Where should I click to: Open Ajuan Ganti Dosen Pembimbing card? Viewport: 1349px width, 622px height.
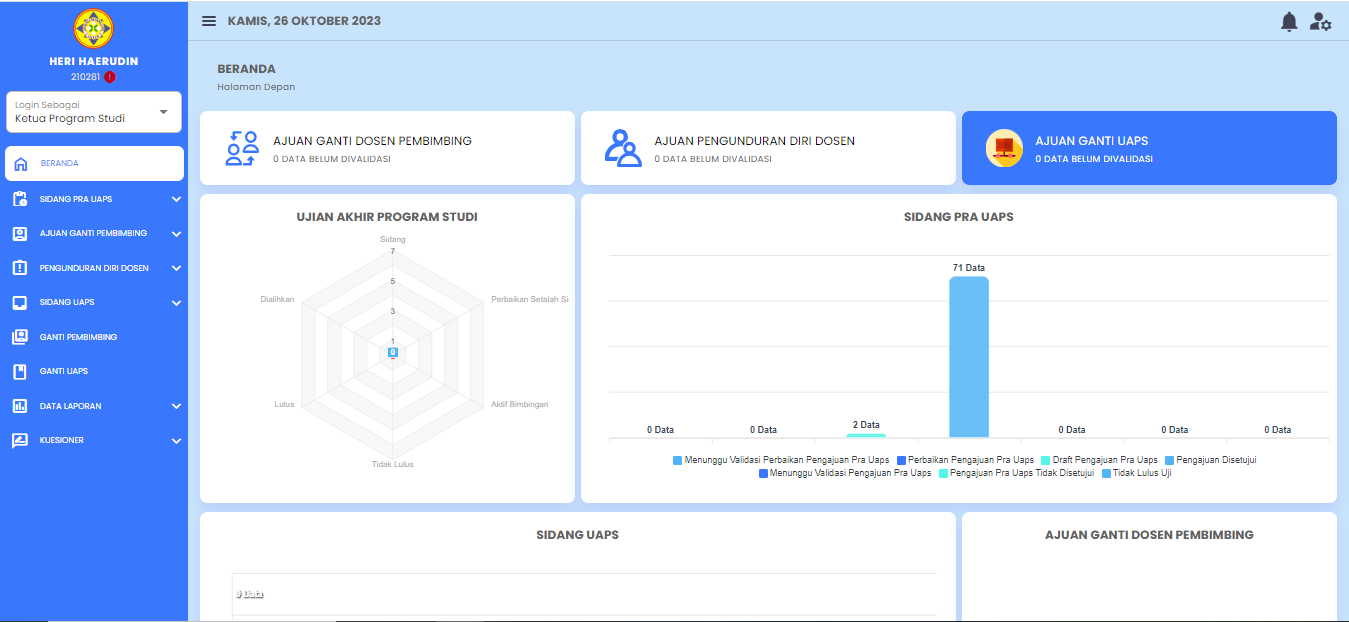[387, 148]
